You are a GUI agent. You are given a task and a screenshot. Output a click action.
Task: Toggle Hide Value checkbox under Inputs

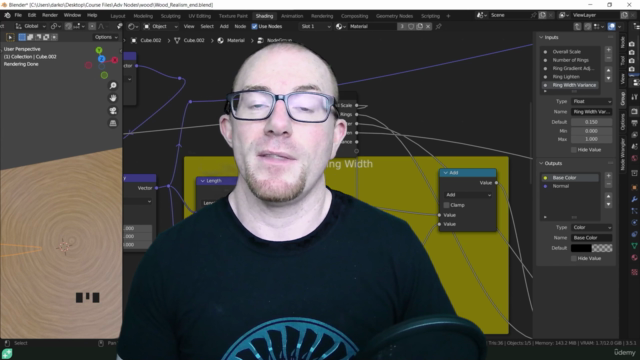(573, 150)
